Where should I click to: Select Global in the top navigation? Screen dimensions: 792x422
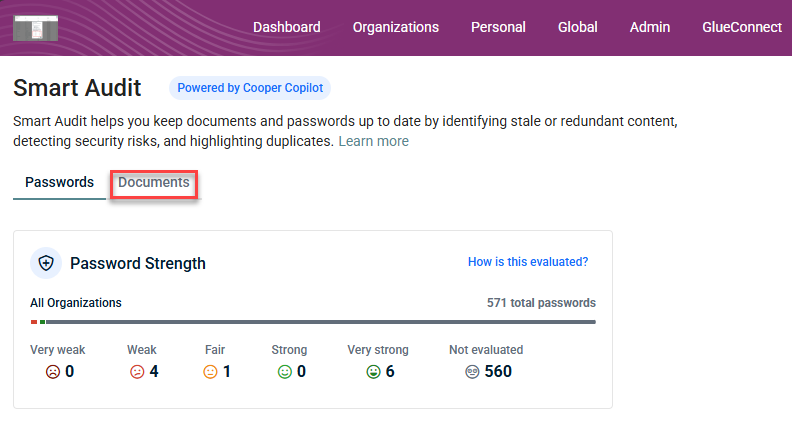(578, 27)
